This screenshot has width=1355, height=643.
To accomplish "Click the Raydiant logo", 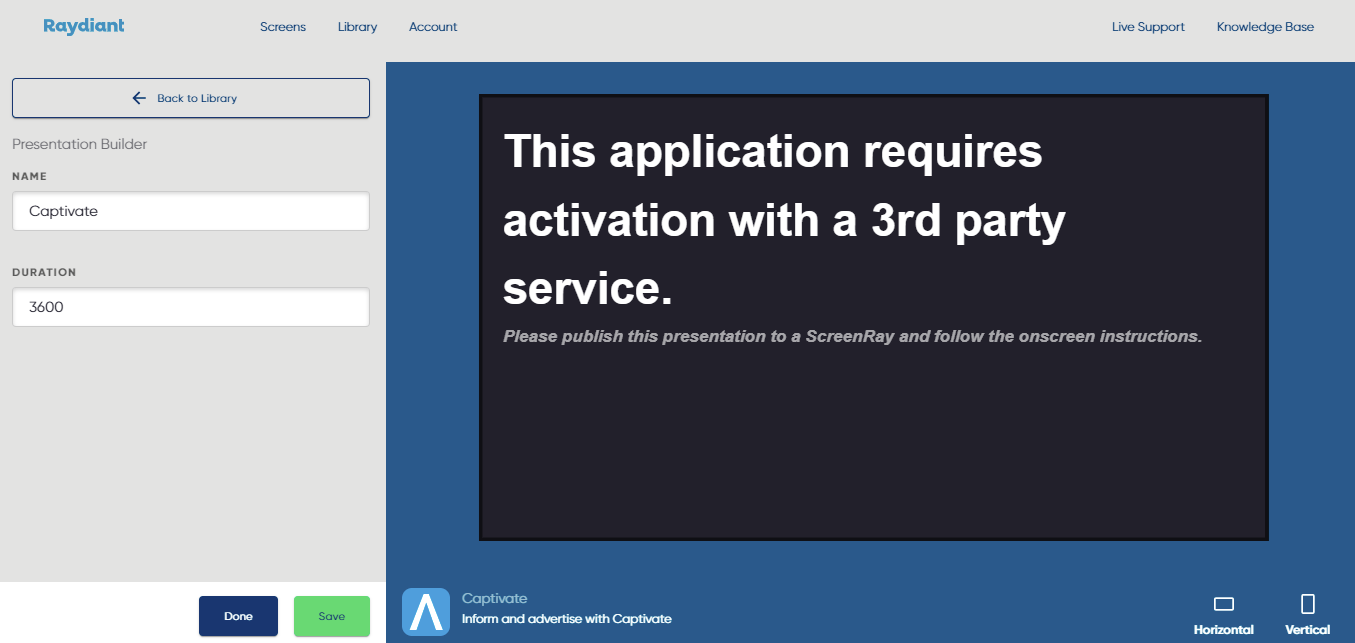I will pos(84,26).
